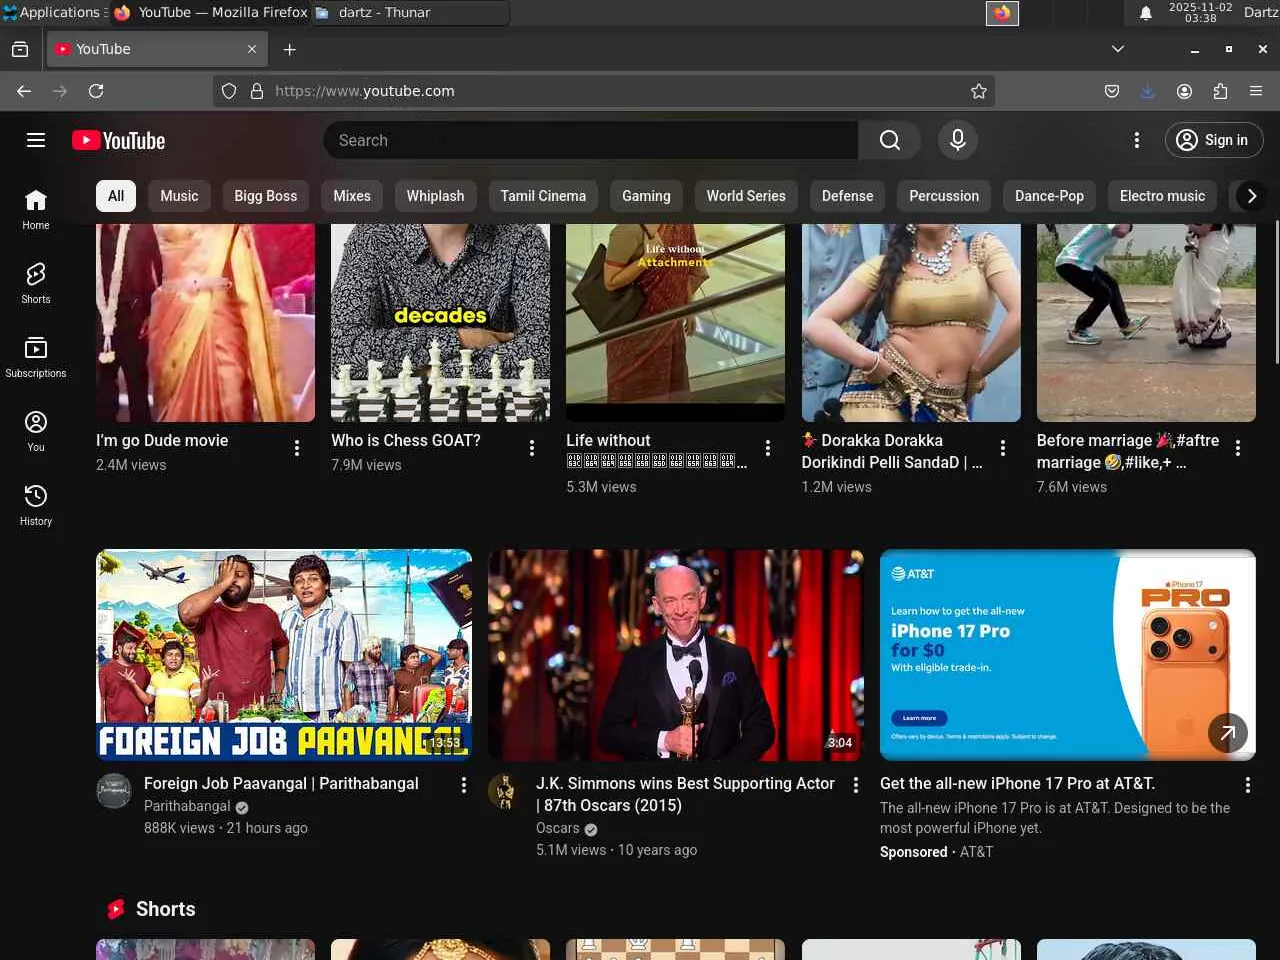Screen dimensions: 1280x960
Task: Select the Music filter chip
Action: click(179, 196)
